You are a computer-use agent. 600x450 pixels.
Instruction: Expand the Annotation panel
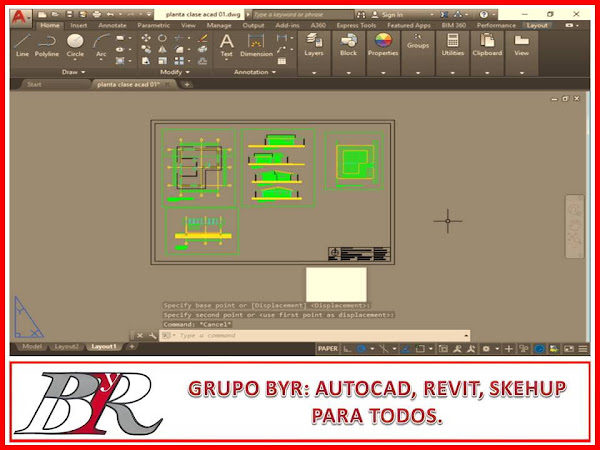pyautogui.click(x=255, y=72)
